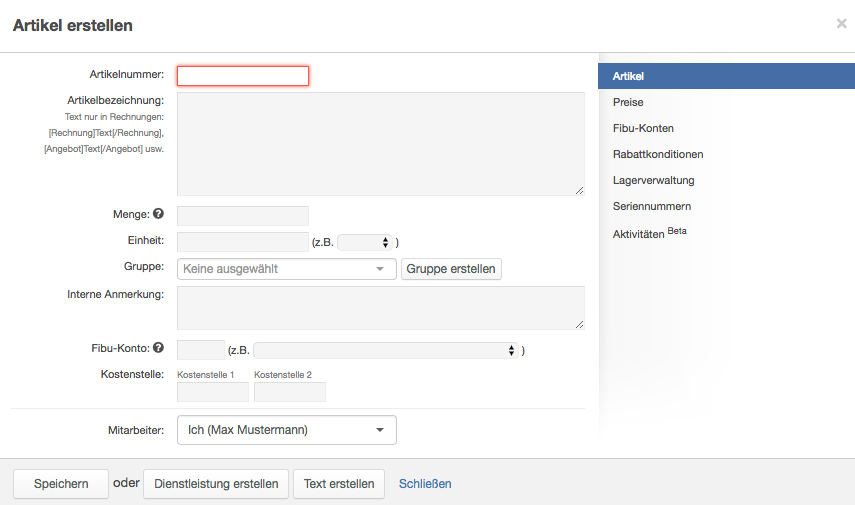Click the Interne Anmerkung textarea resize handle
This screenshot has width=855, height=505.
580,324
